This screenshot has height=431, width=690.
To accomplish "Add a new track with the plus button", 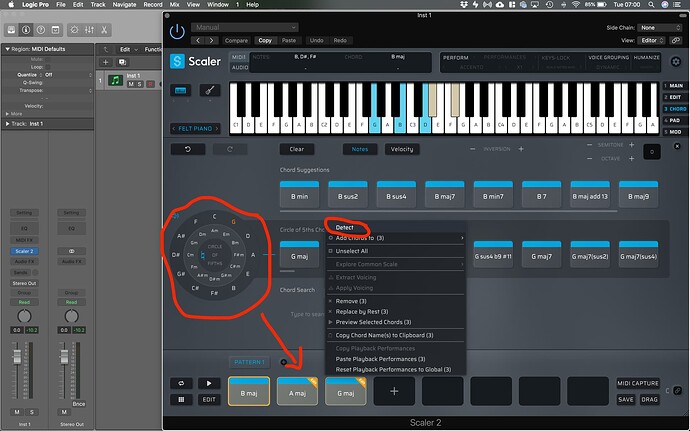I will click(x=105, y=62).
